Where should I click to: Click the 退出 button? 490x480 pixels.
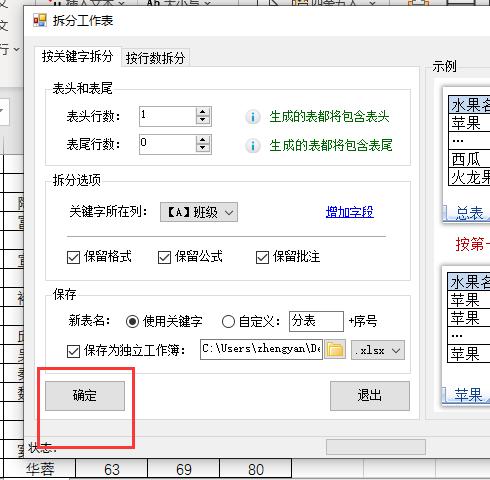(370, 396)
